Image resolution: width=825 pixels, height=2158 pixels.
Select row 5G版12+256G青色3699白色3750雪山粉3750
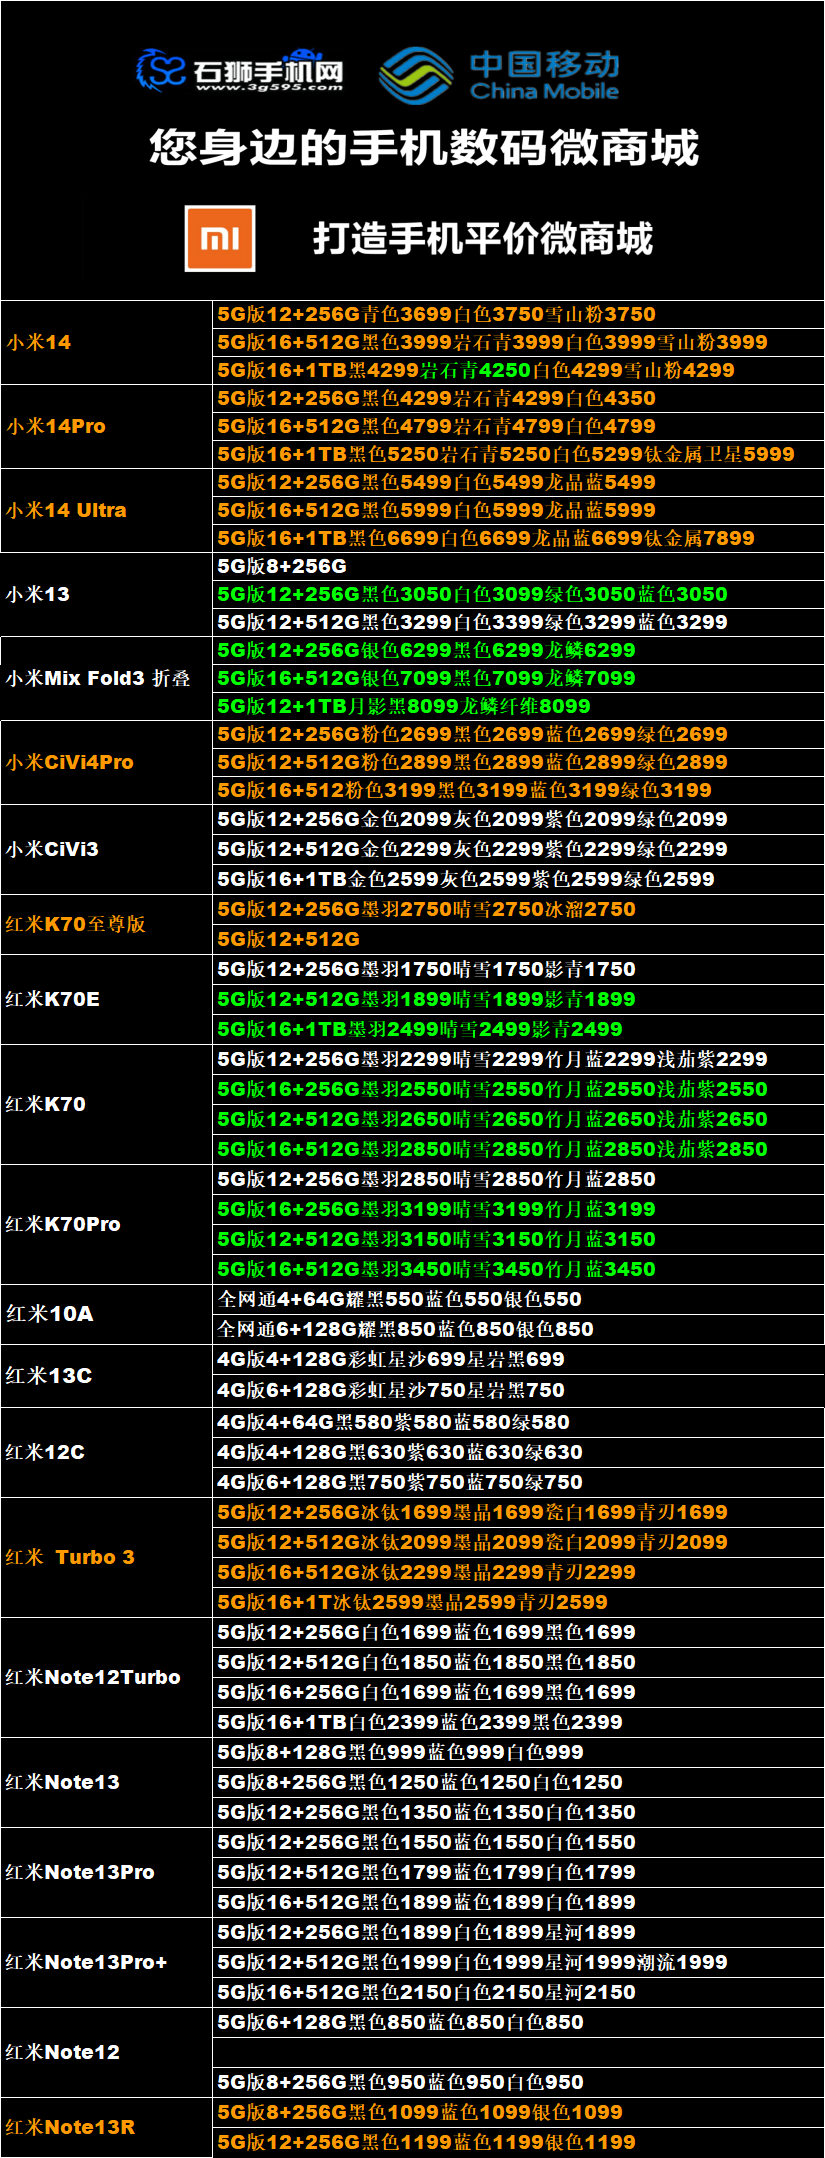coord(519,314)
